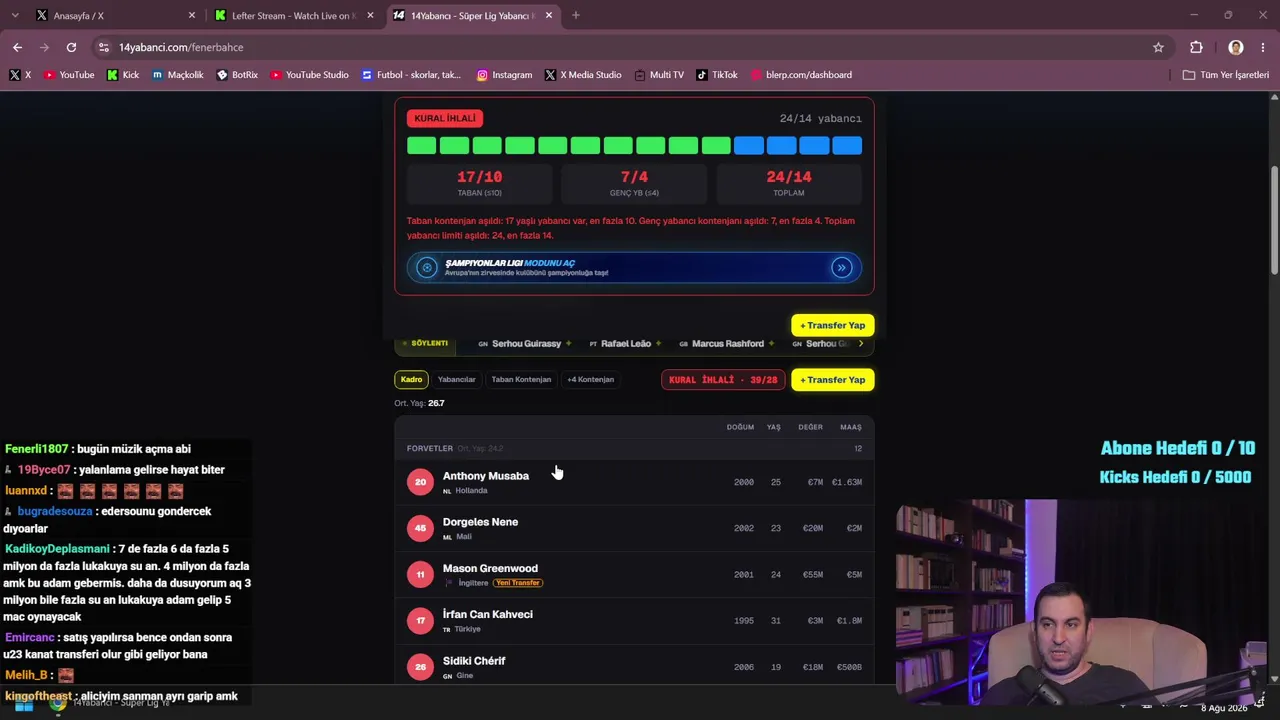Open the tab search dropdown arrow
1280x720 pixels.
tap(14, 15)
